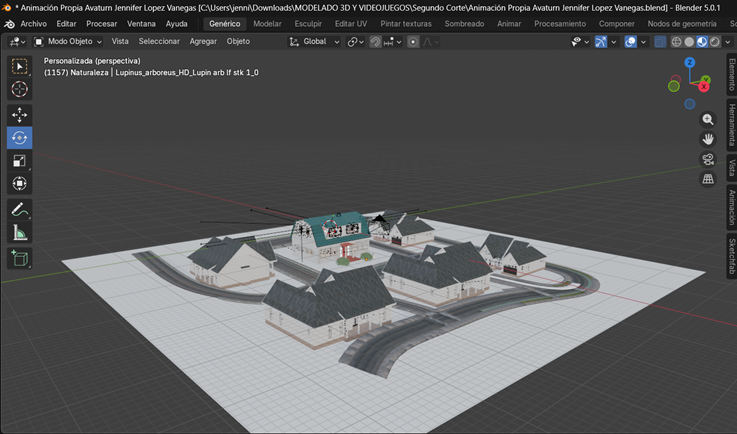Activate the Measure tool
Image resolution: width=737 pixels, height=434 pixels.
click(x=19, y=233)
